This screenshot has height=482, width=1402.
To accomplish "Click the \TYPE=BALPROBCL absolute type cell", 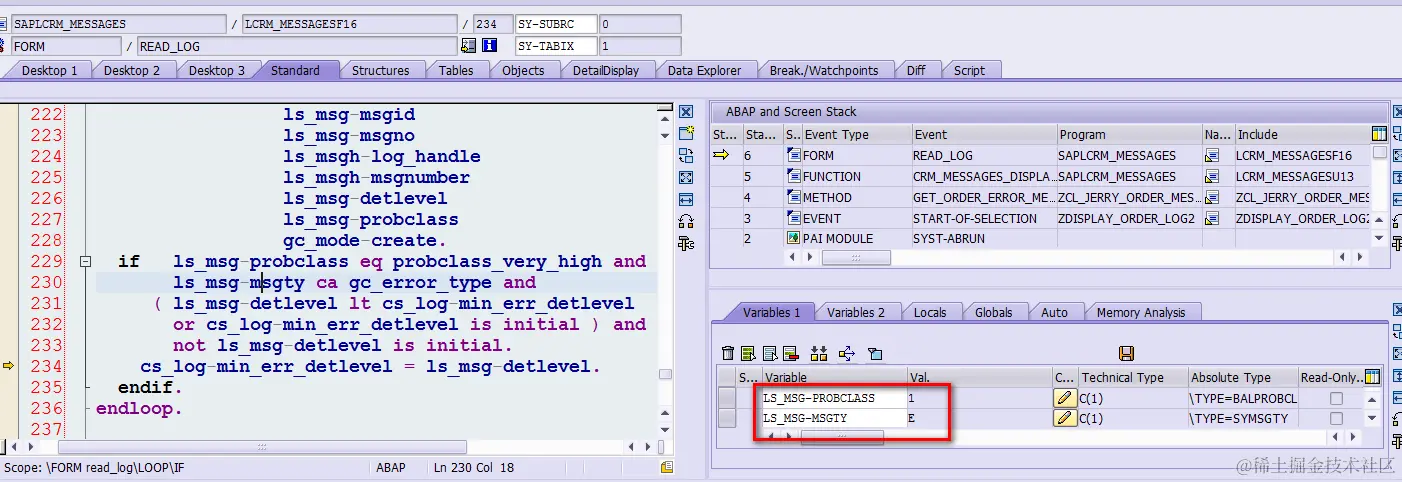I will (x=1242, y=398).
